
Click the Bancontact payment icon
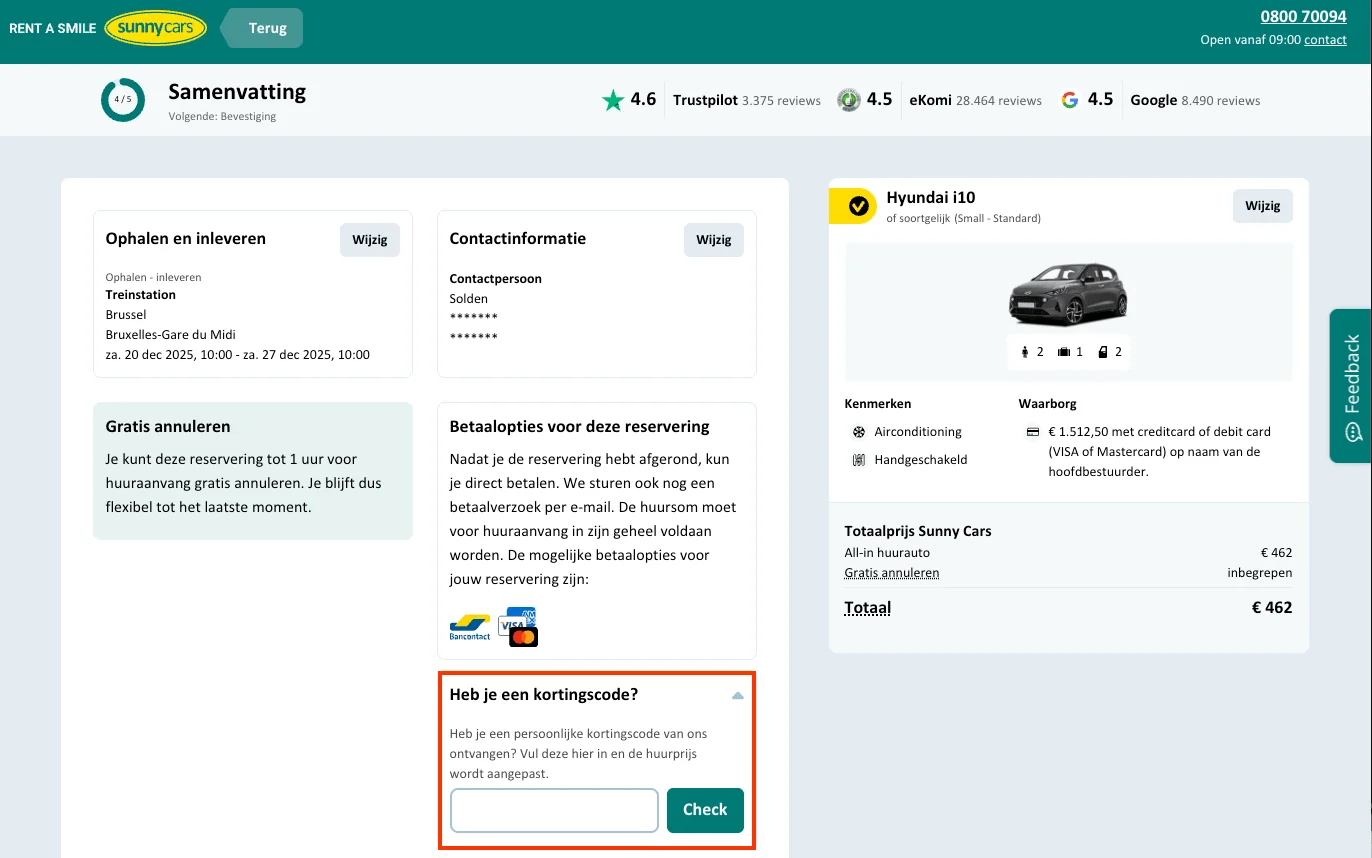point(469,626)
